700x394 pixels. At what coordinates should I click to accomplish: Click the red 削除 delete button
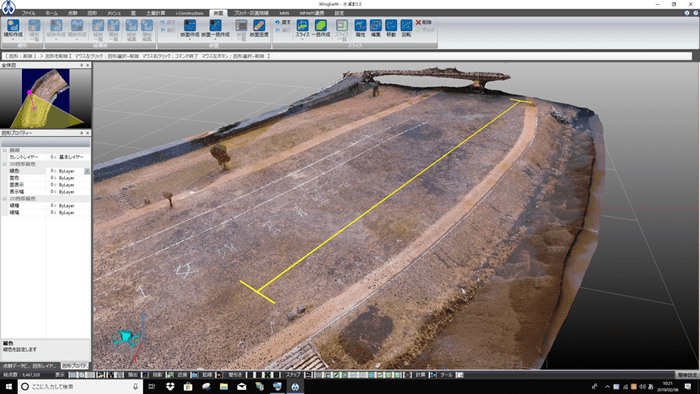[x=424, y=22]
